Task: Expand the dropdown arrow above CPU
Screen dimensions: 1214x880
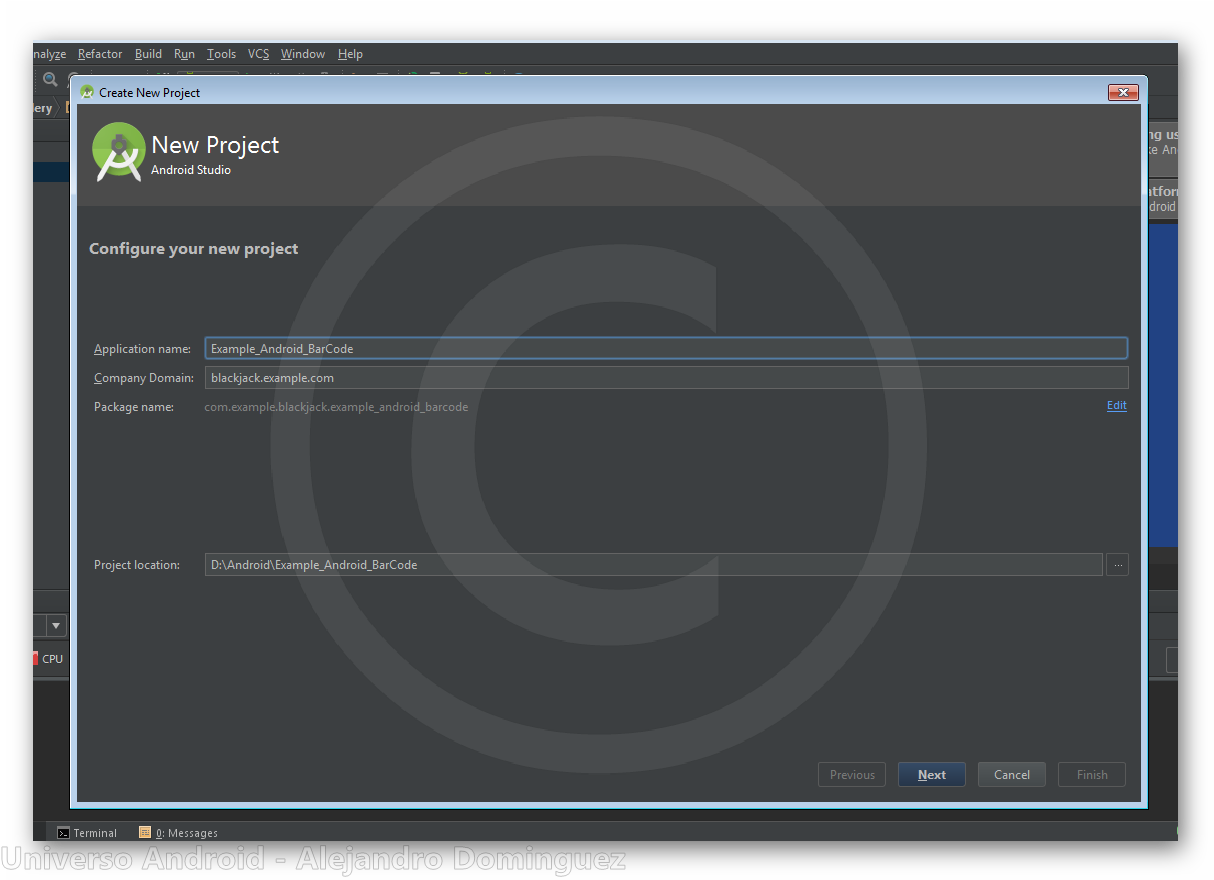Action: click(56, 626)
